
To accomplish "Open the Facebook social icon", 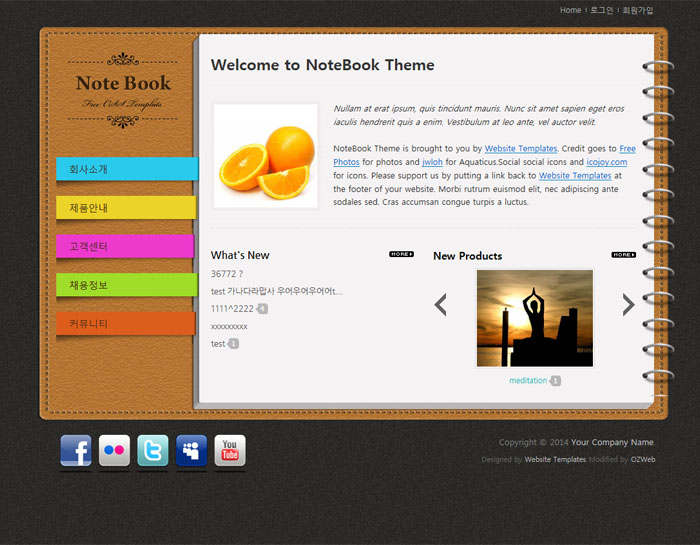I will (x=76, y=451).
